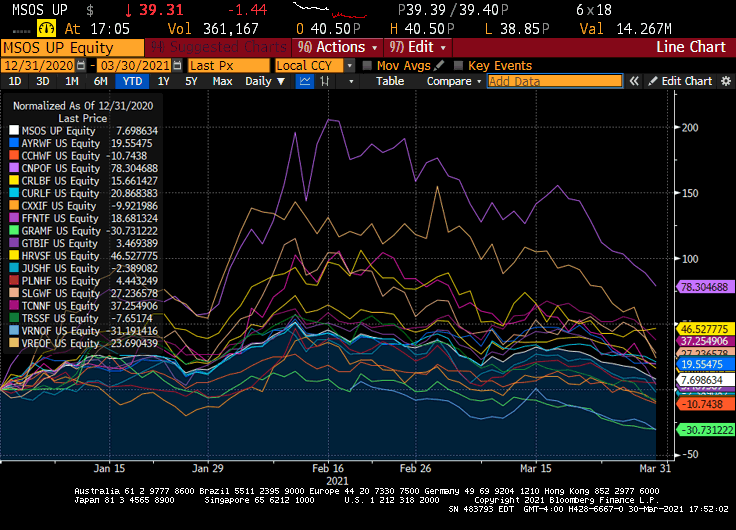Select the 5Y range tab
736x530 pixels.
pyautogui.click(x=191, y=81)
